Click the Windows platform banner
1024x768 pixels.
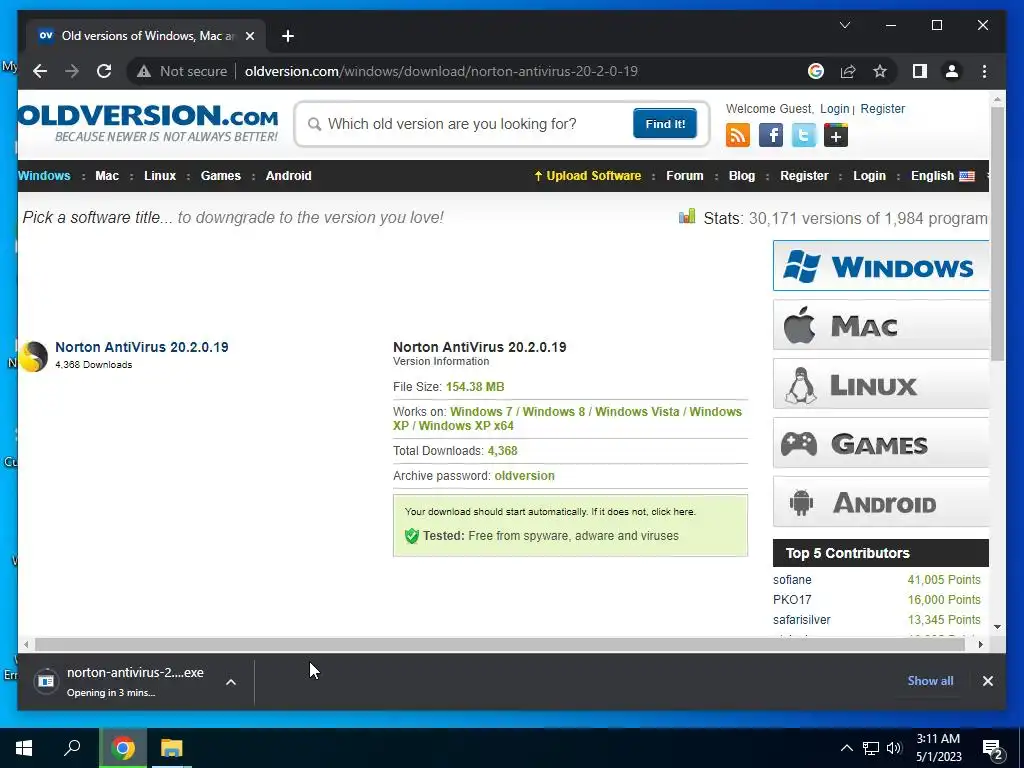click(881, 266)
